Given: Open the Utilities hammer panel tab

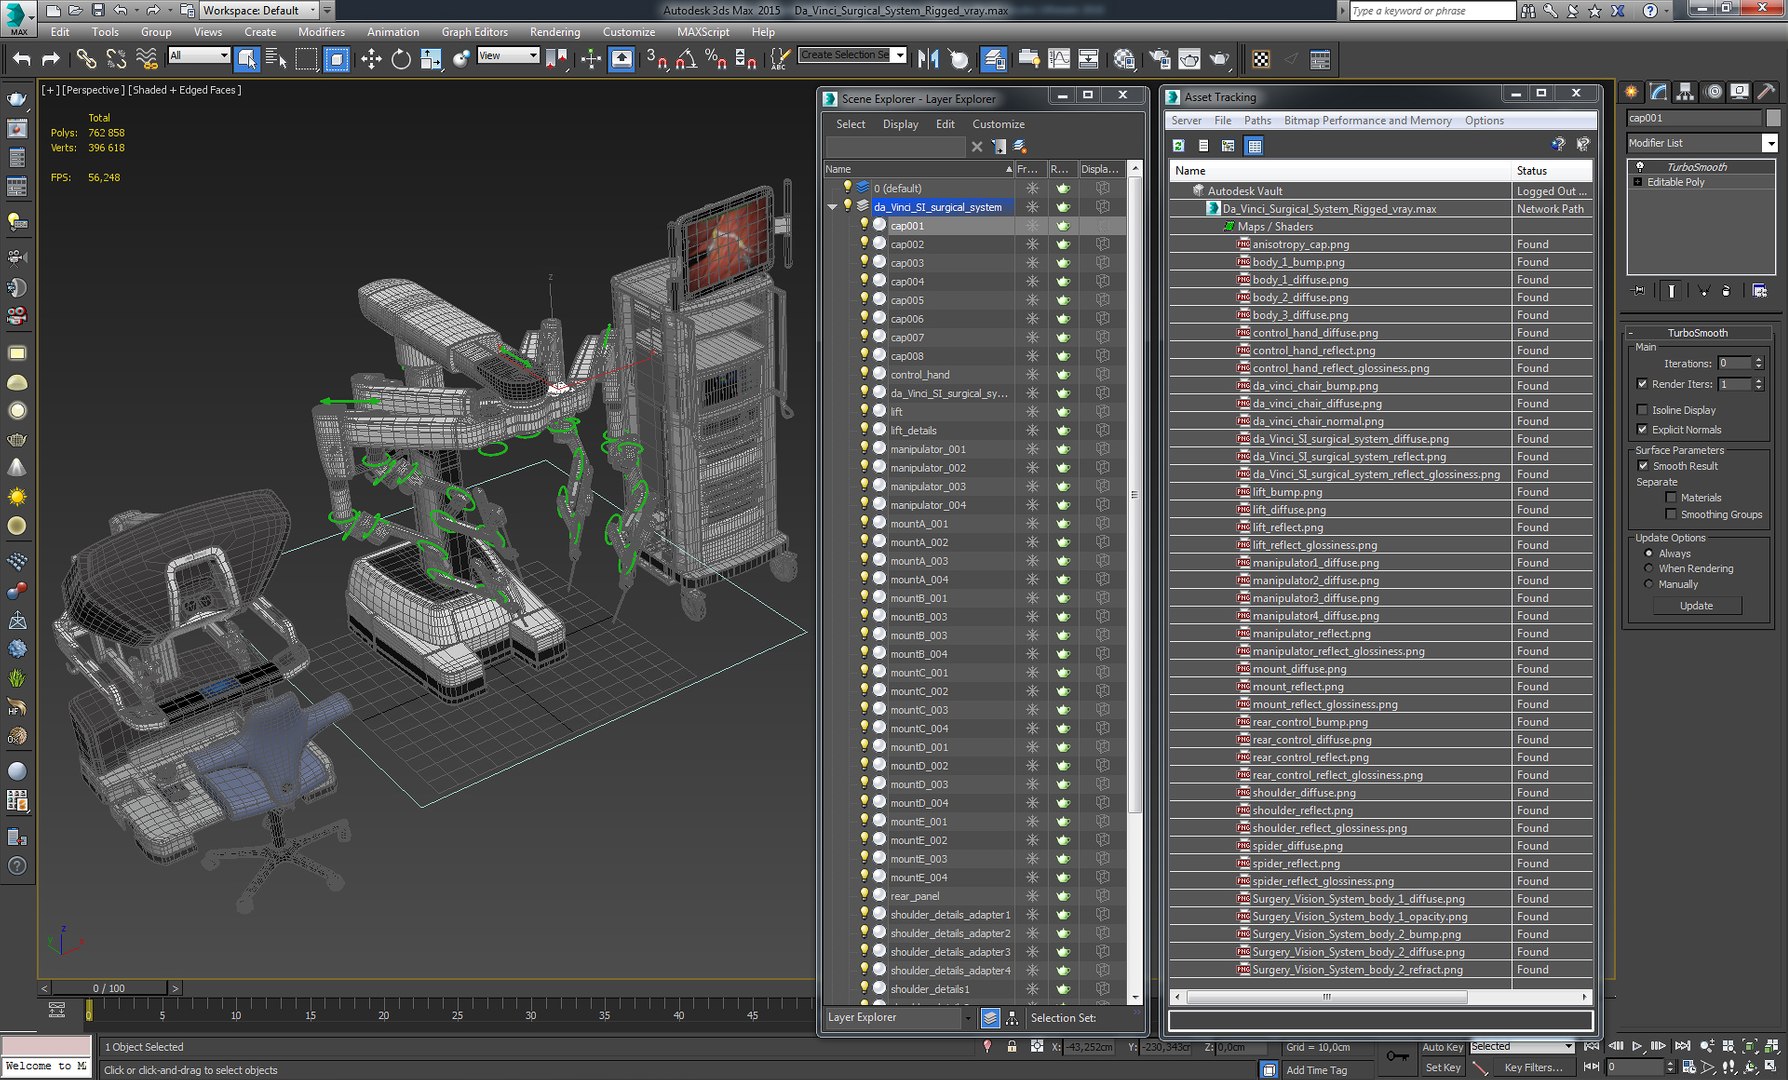Looking at the screenshot, I should point(1767,91).
